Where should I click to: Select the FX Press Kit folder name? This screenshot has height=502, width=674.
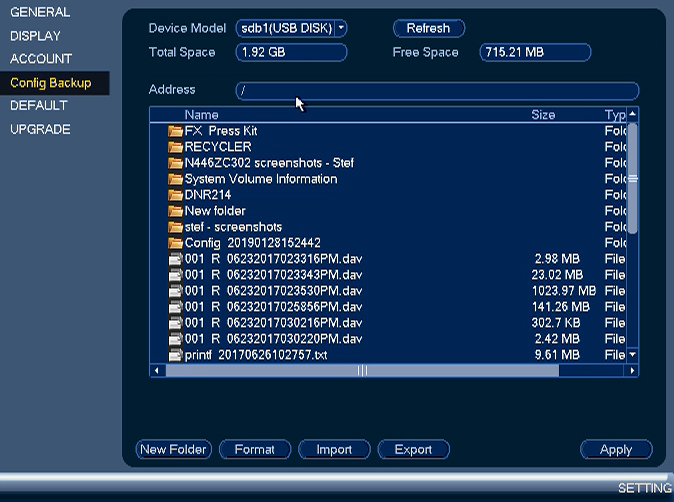tap(221, 131)
